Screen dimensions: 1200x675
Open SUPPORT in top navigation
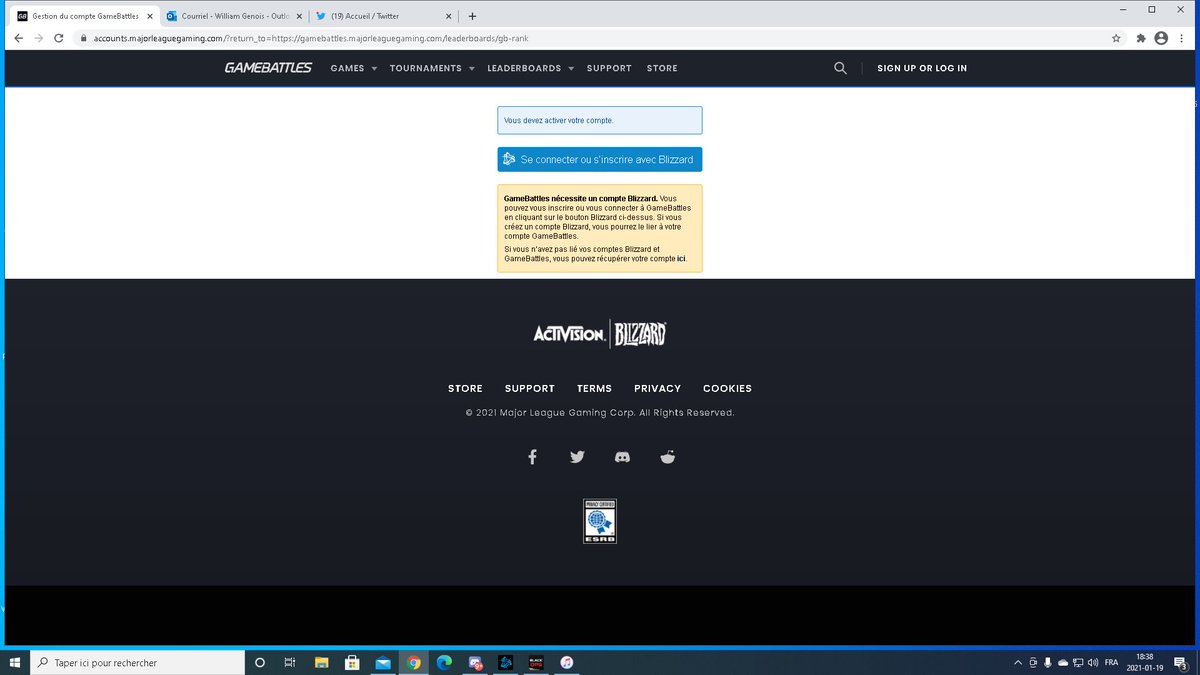(x=609, y=68)
